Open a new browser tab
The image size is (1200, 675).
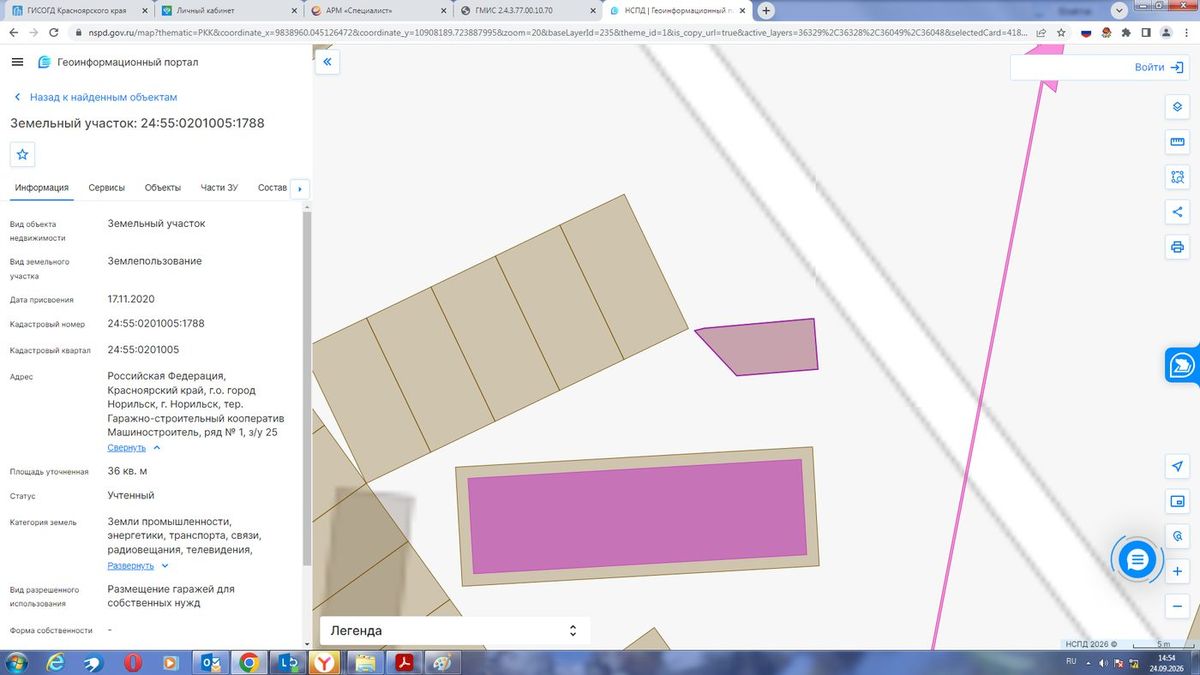767,11
